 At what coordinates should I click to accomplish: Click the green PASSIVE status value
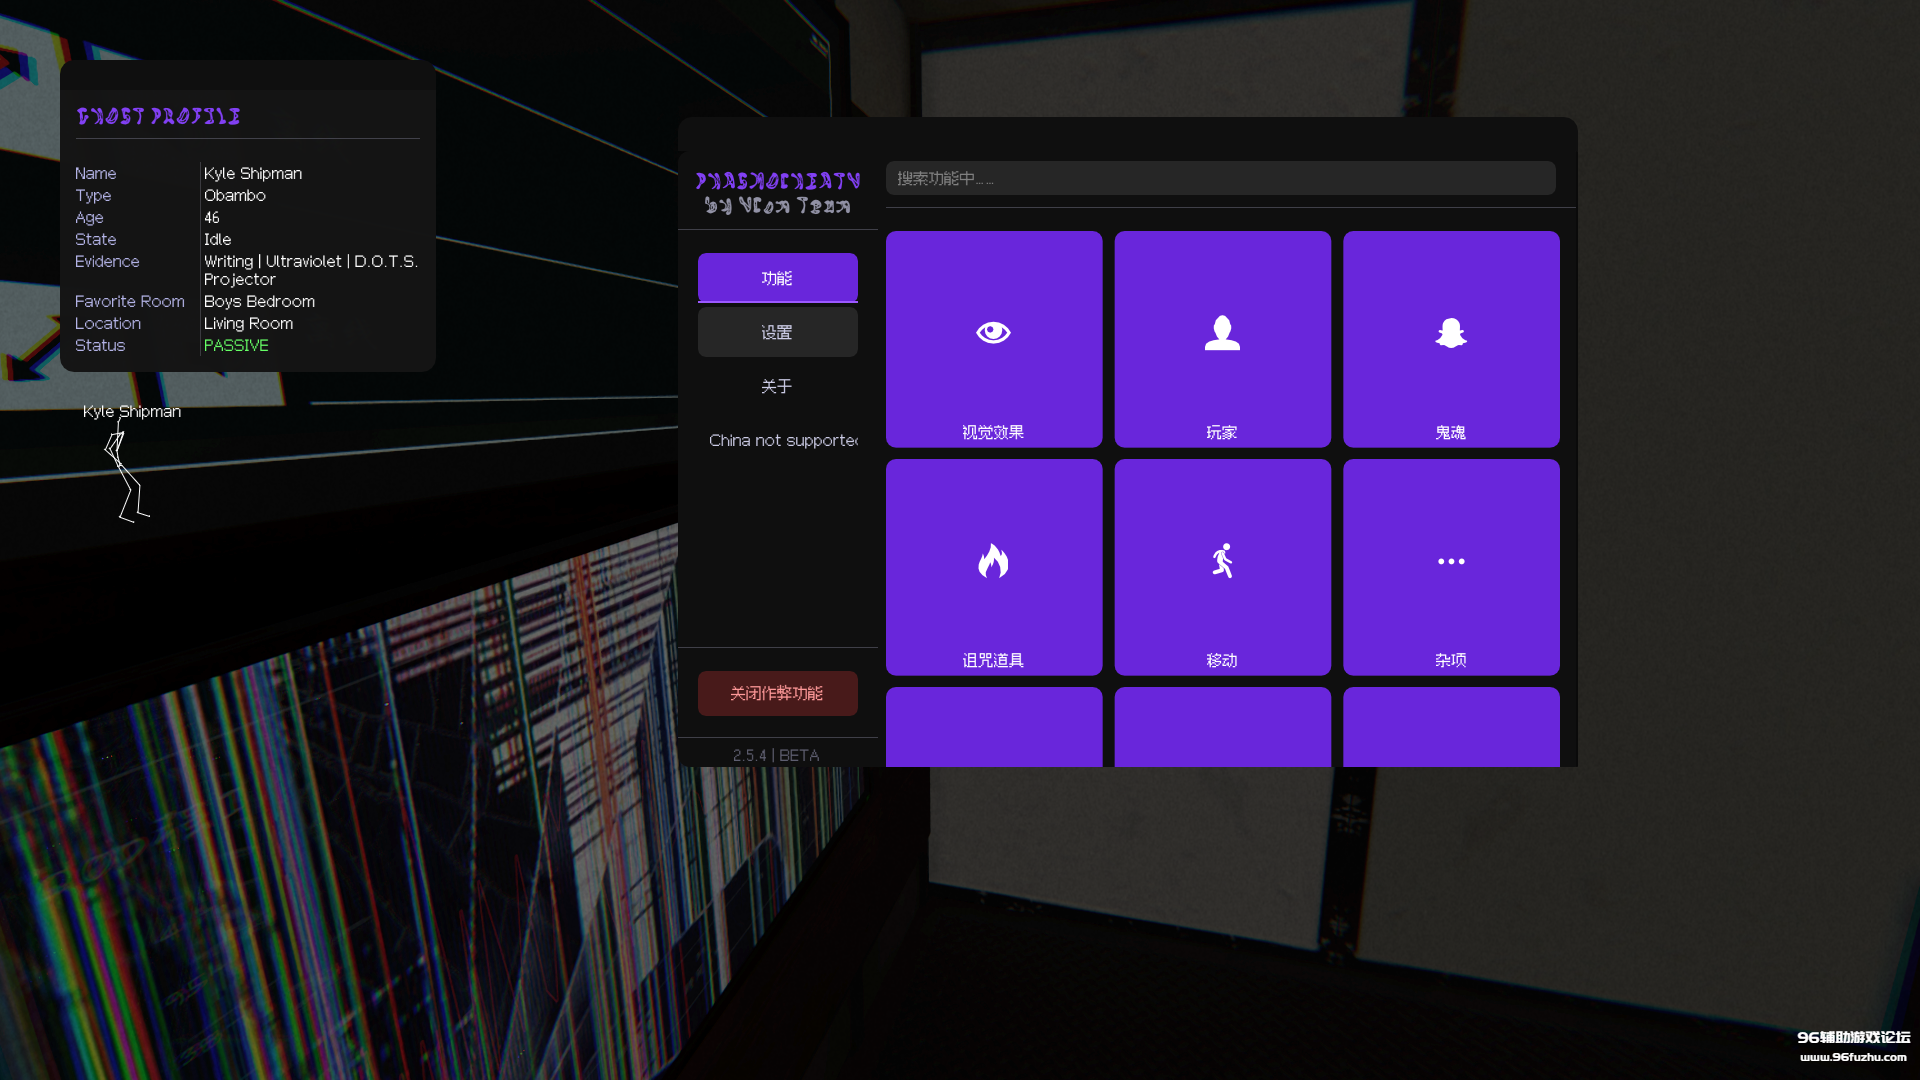pos(236,345)
